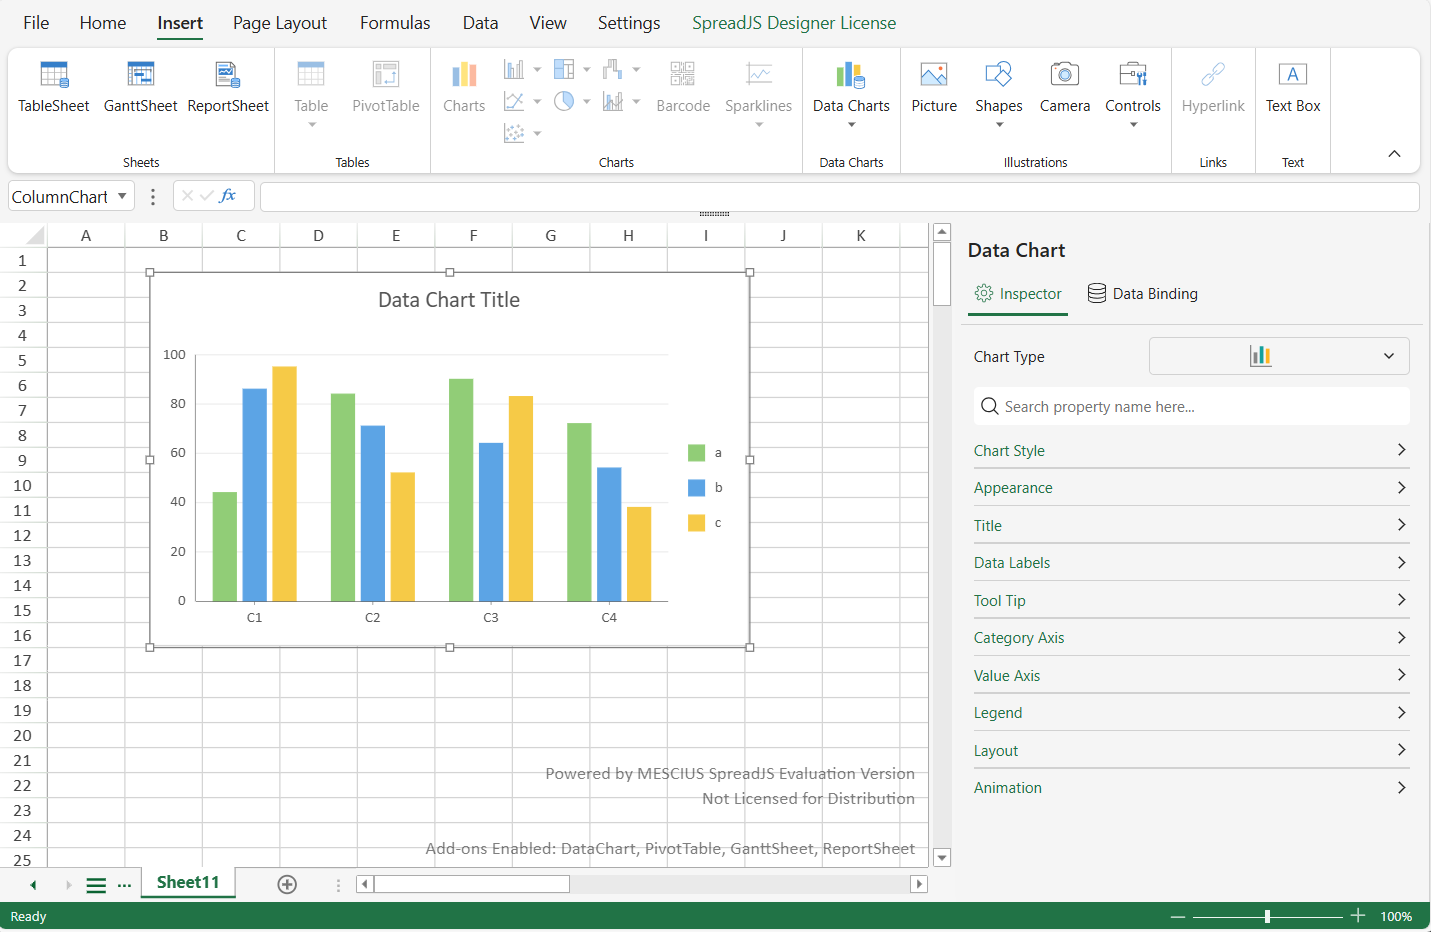
Task: Open the File menu
Action: tap(36, 23)
